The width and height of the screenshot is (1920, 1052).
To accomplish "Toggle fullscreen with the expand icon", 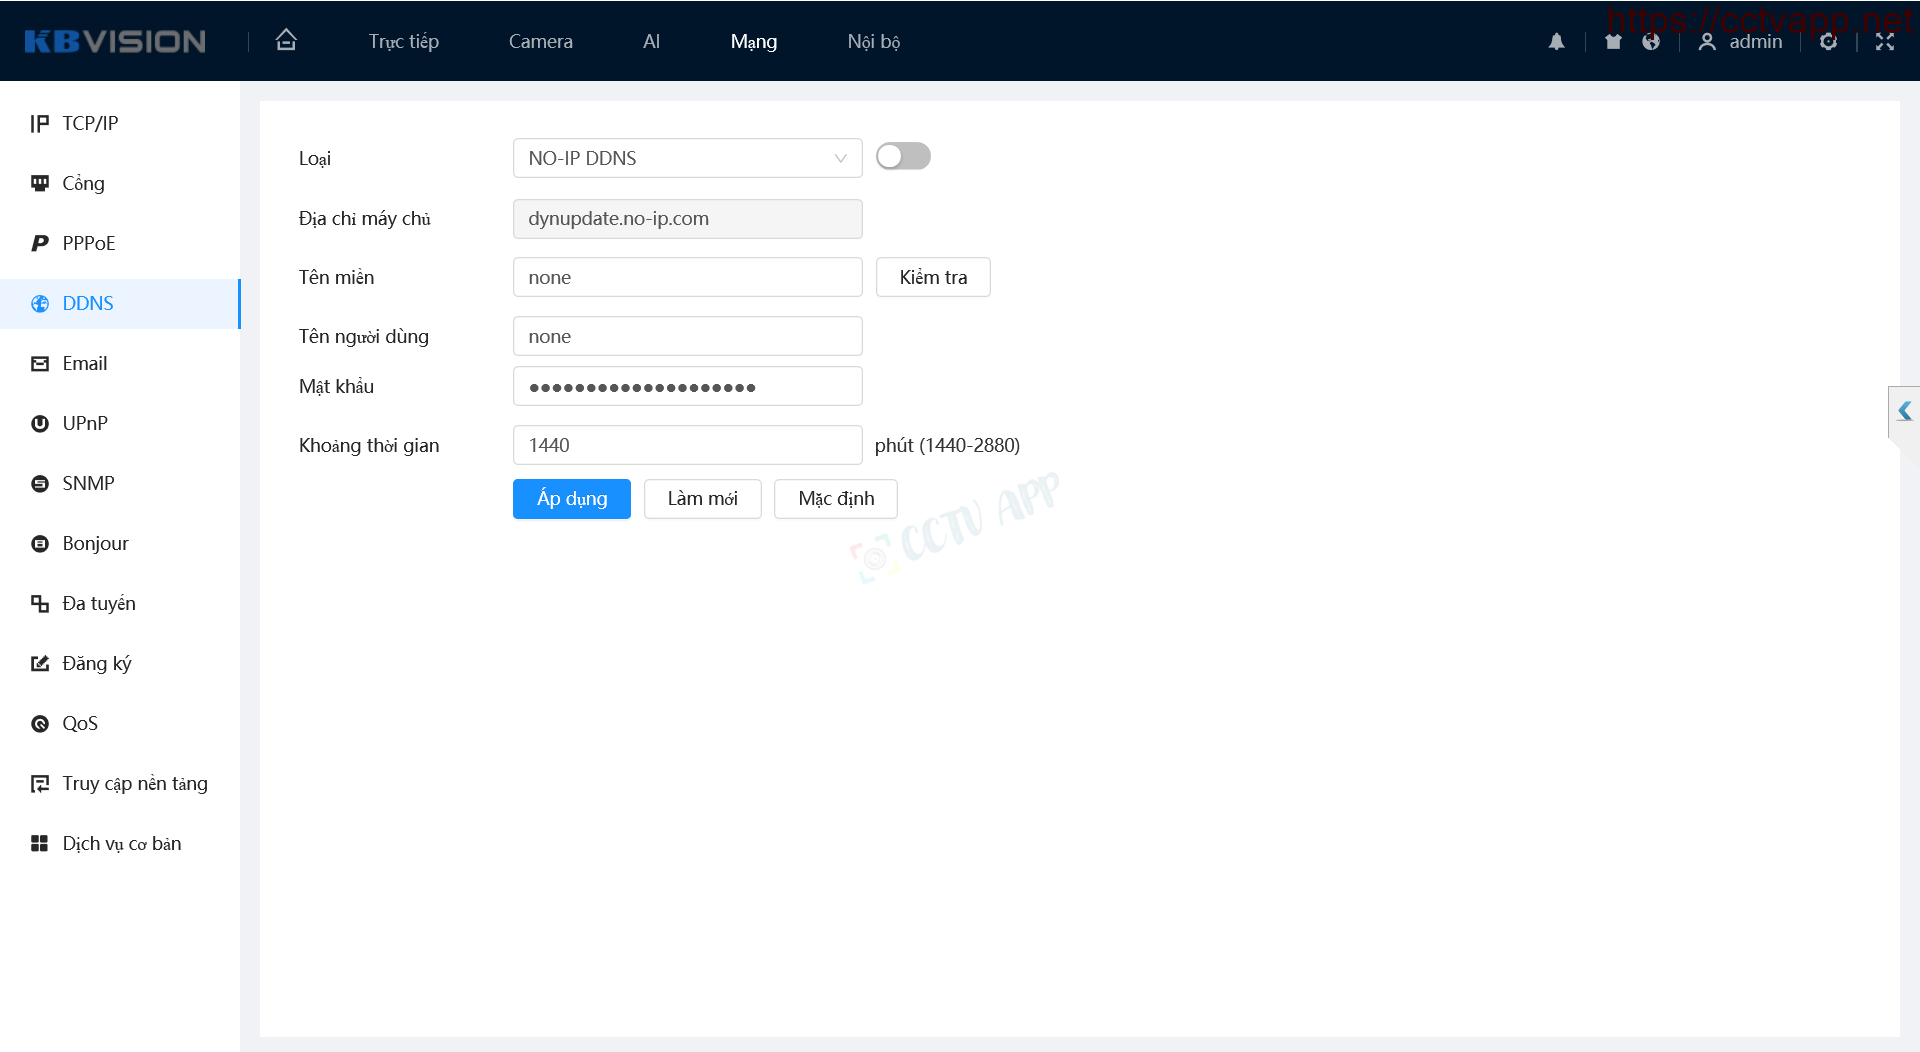I will [1885, 41].
